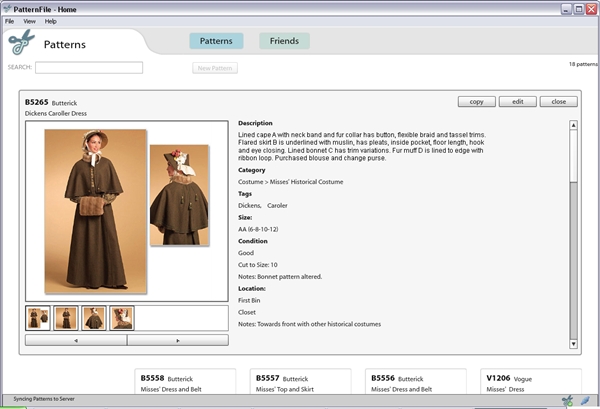Minimize the PatternFile window
Viewport: 600px width, 409px height.
point(566,9)
